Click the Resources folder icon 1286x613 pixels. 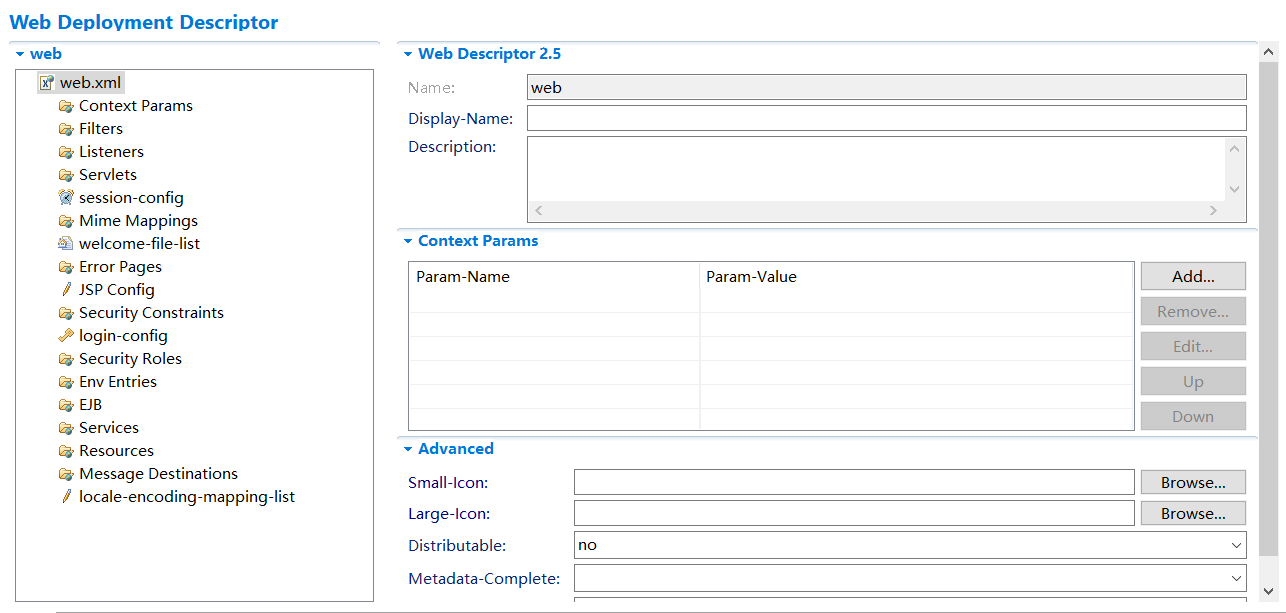tap(66, 451)
